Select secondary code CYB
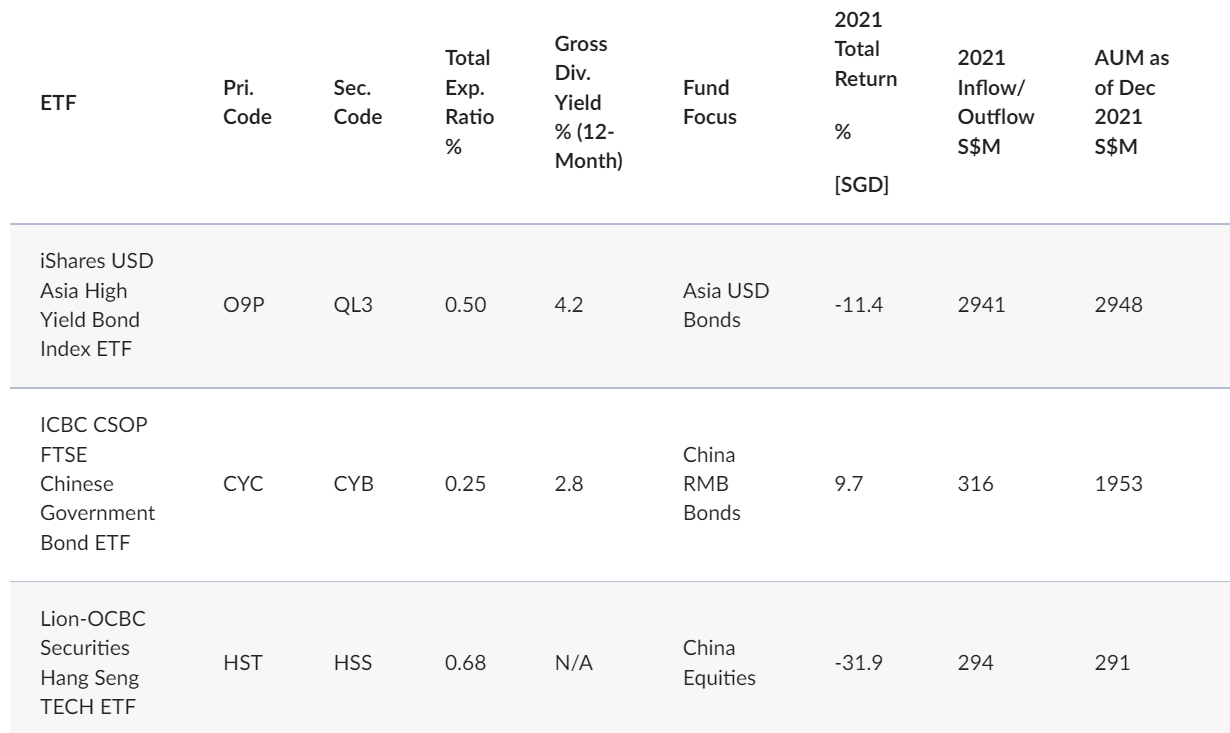Viewport: 1230px width, 733px height. 350,485
